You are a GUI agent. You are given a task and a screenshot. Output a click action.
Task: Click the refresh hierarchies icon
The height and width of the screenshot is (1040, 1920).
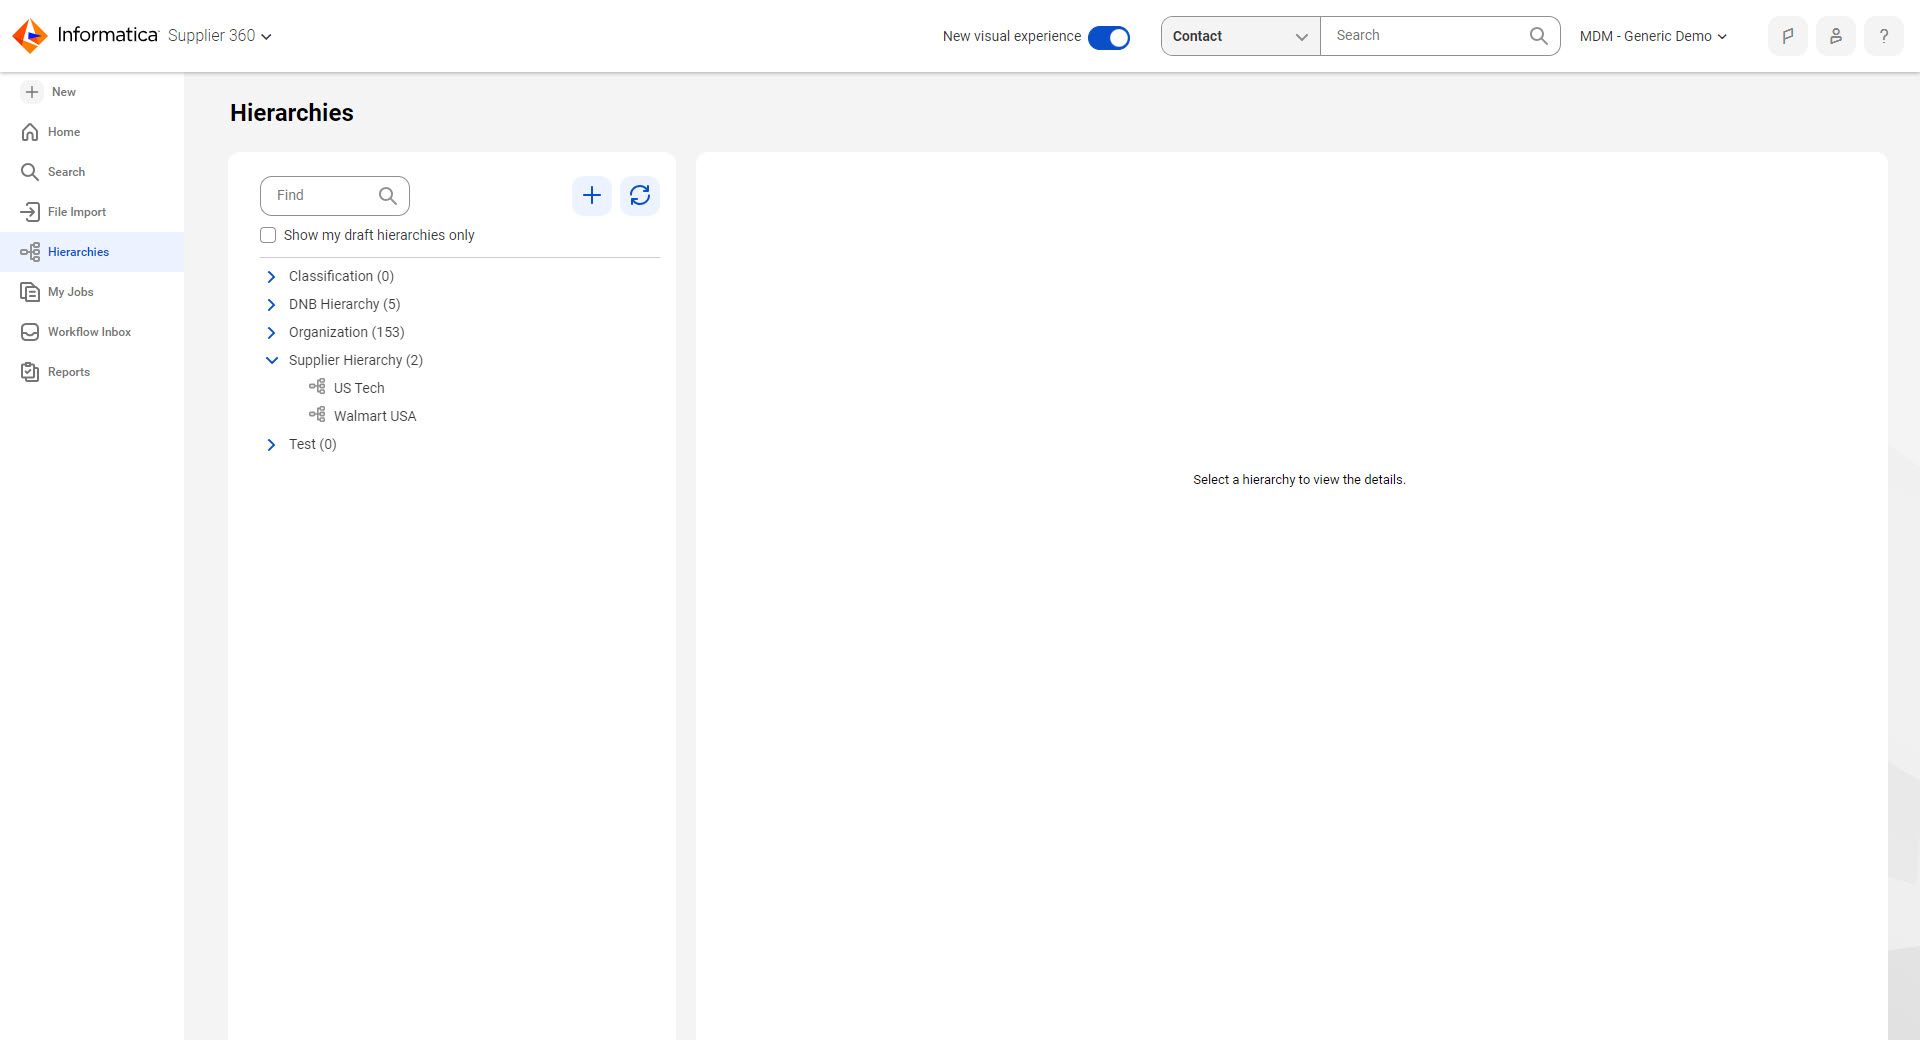point(640,196)
